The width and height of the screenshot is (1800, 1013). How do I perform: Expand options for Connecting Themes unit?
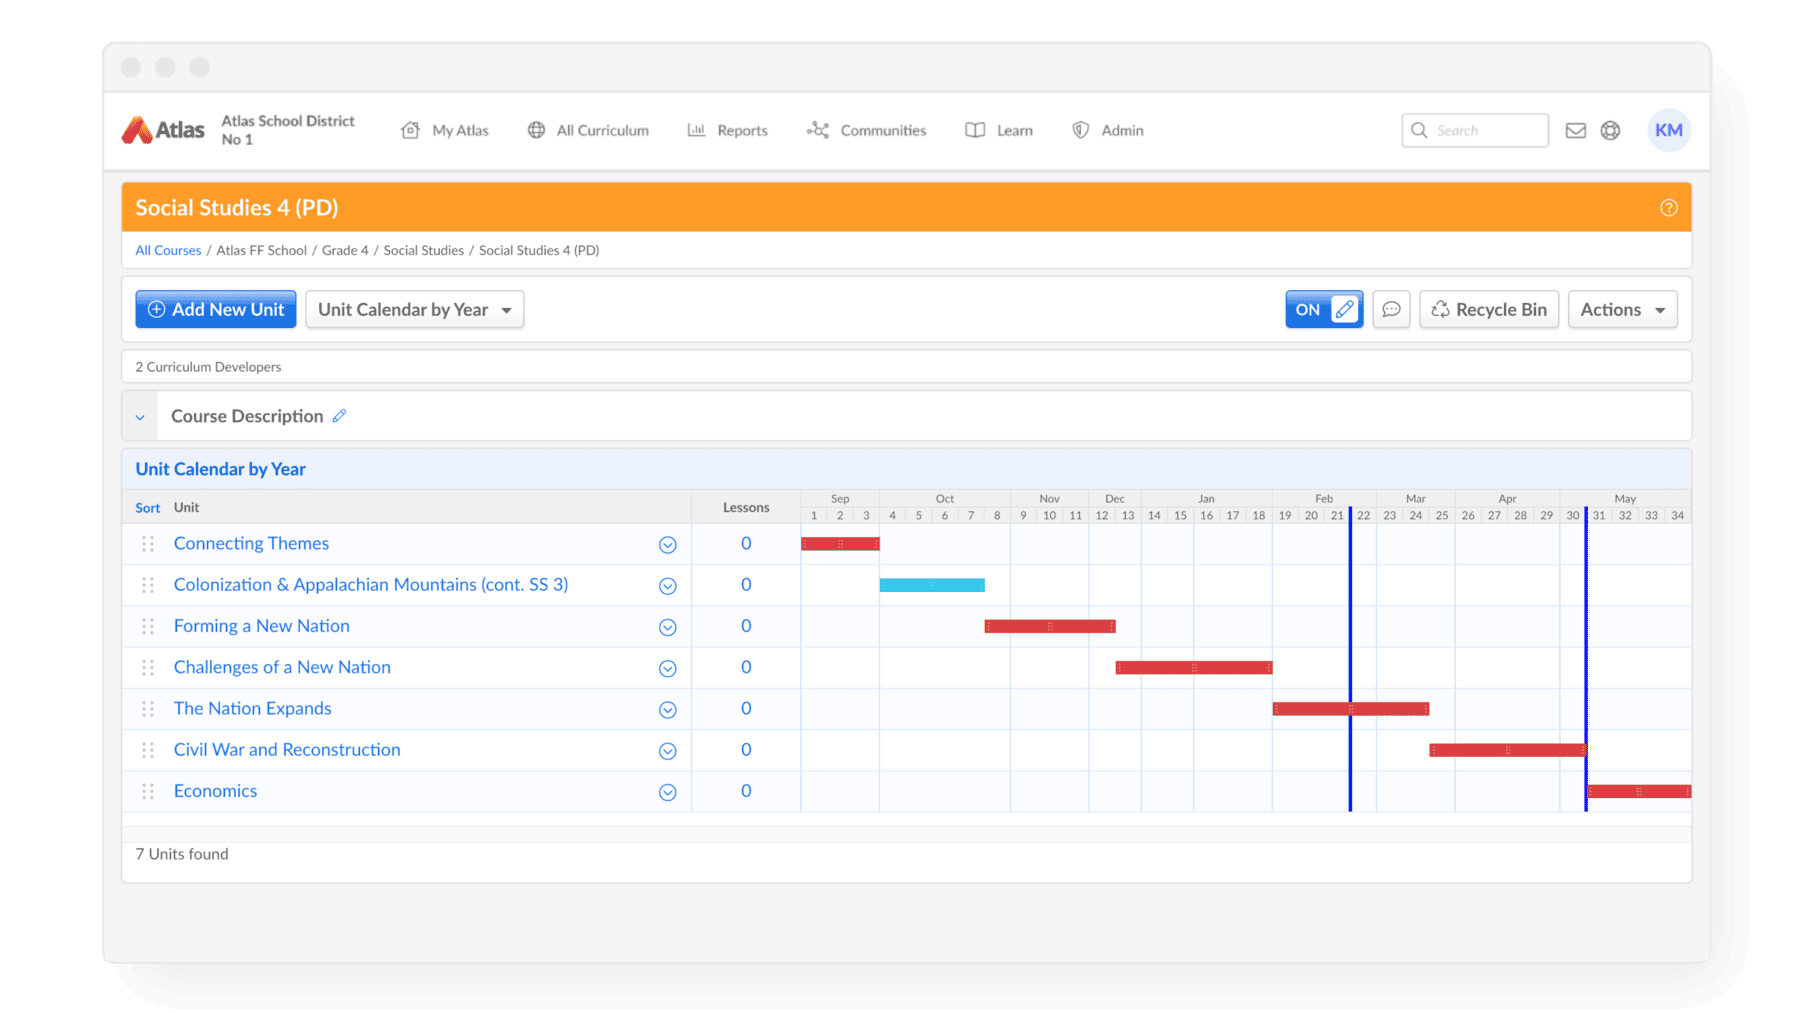coord(667,545)
